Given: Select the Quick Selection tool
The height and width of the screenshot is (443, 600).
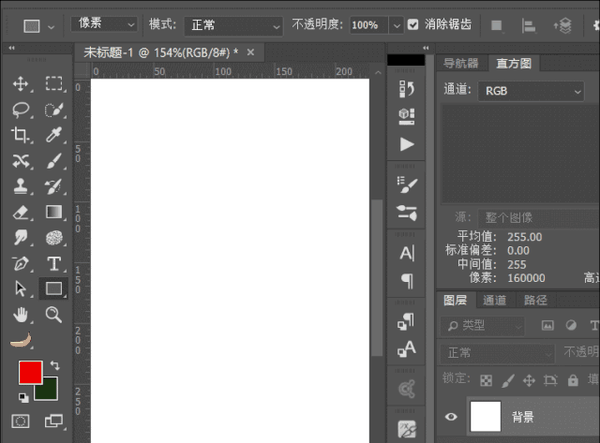Looking at the screenshot, I should tap(54, 109).
